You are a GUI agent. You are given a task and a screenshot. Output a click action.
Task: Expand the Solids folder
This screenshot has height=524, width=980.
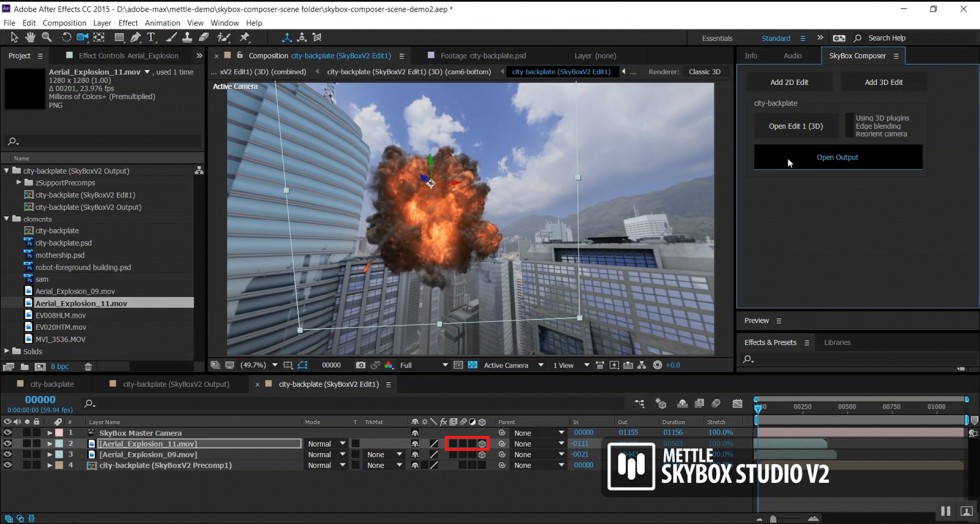tap(7, 351)
